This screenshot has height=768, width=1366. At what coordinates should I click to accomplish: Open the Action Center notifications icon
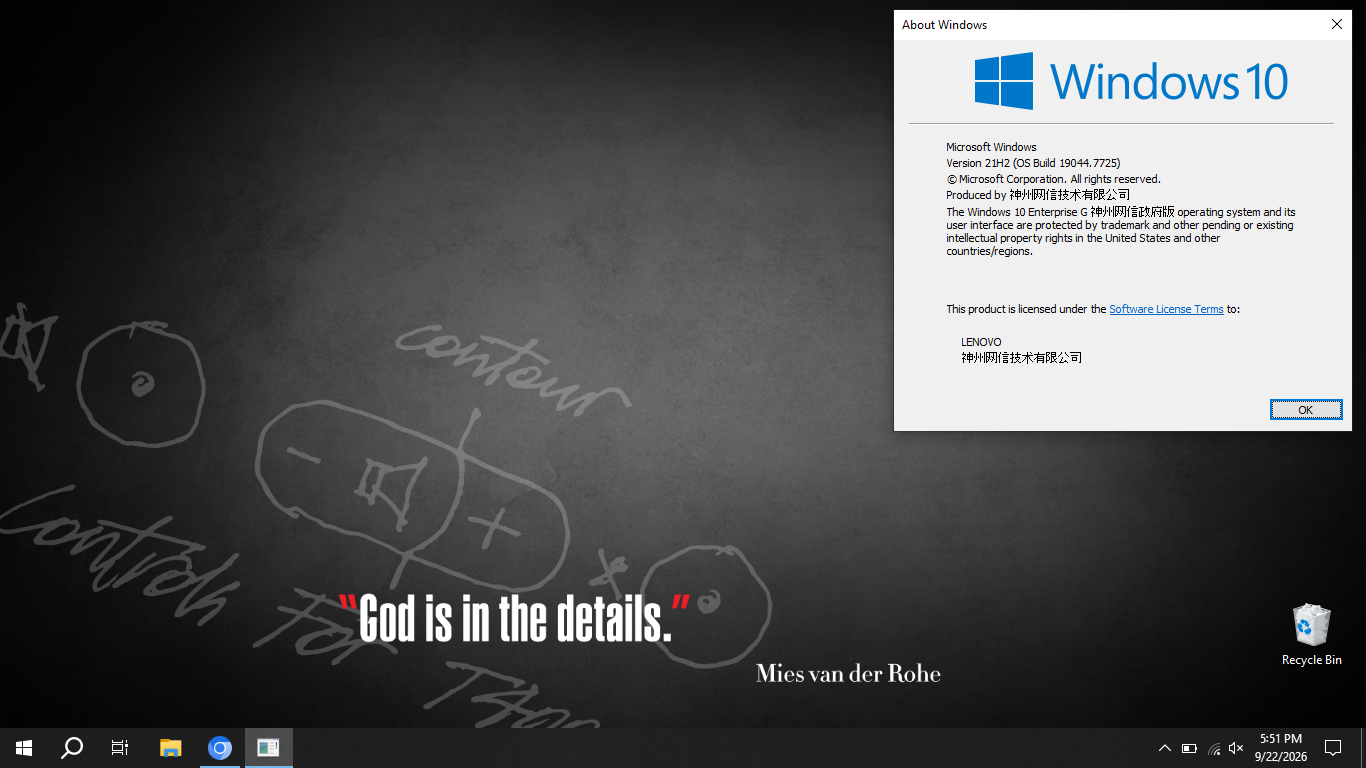[1333, 748]
